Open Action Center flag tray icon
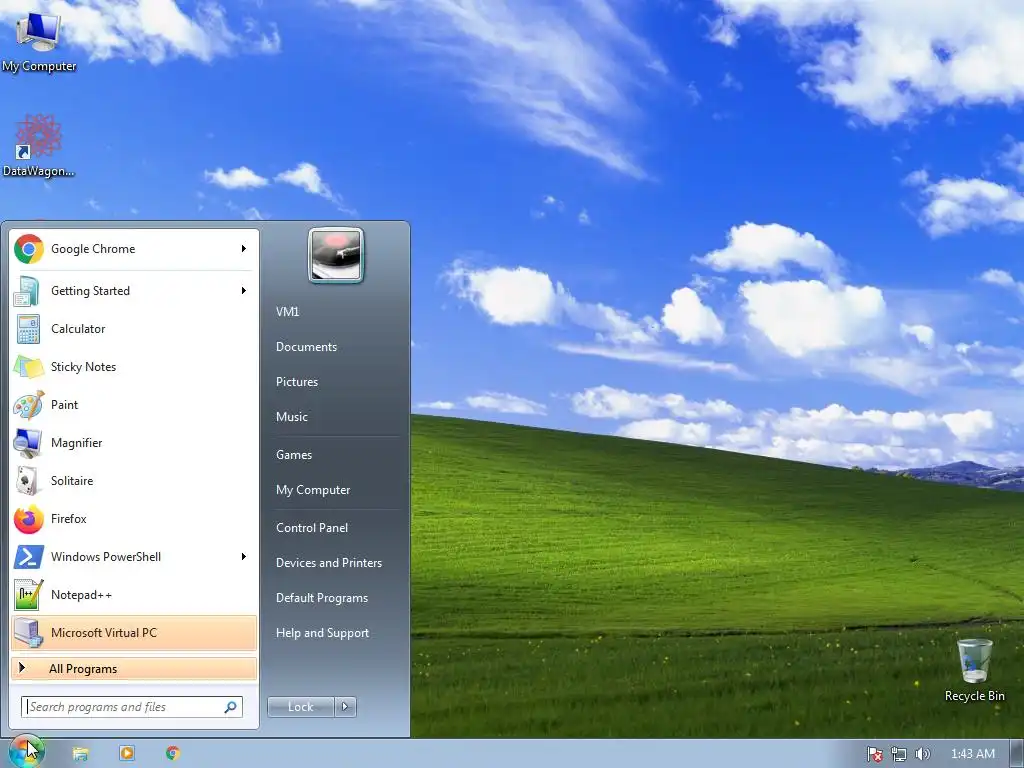The image size is (1024, 768). click(874, 754)
